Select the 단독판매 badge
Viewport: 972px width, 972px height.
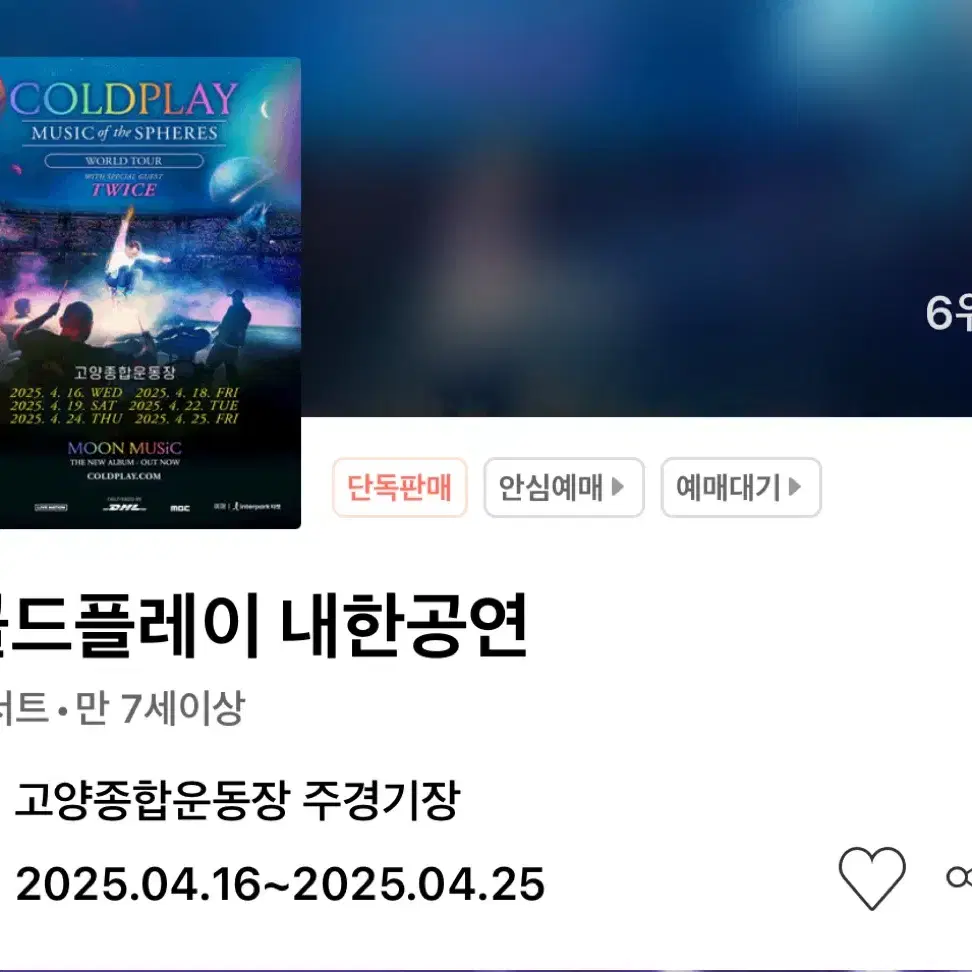pyautogui.click(x=399, y=487)
